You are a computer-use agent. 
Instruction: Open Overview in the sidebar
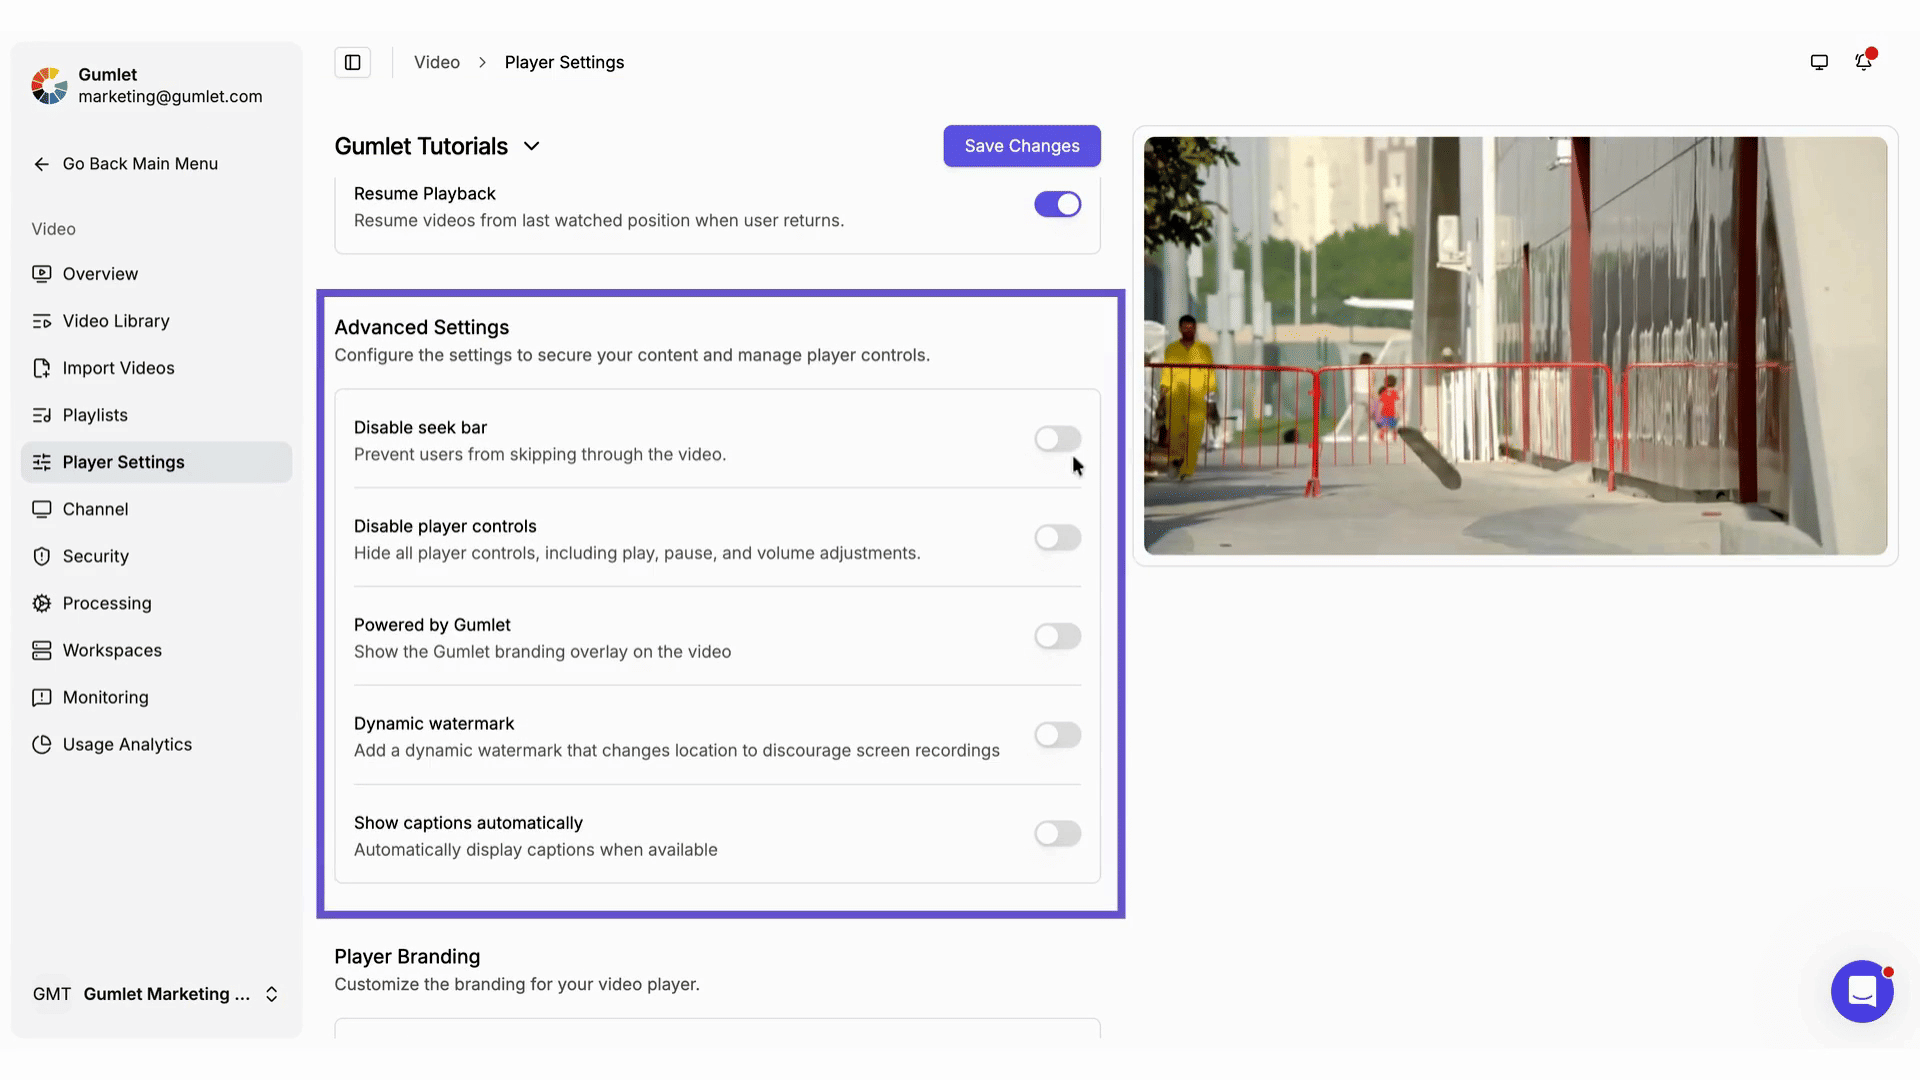click(x=156, y=274)
